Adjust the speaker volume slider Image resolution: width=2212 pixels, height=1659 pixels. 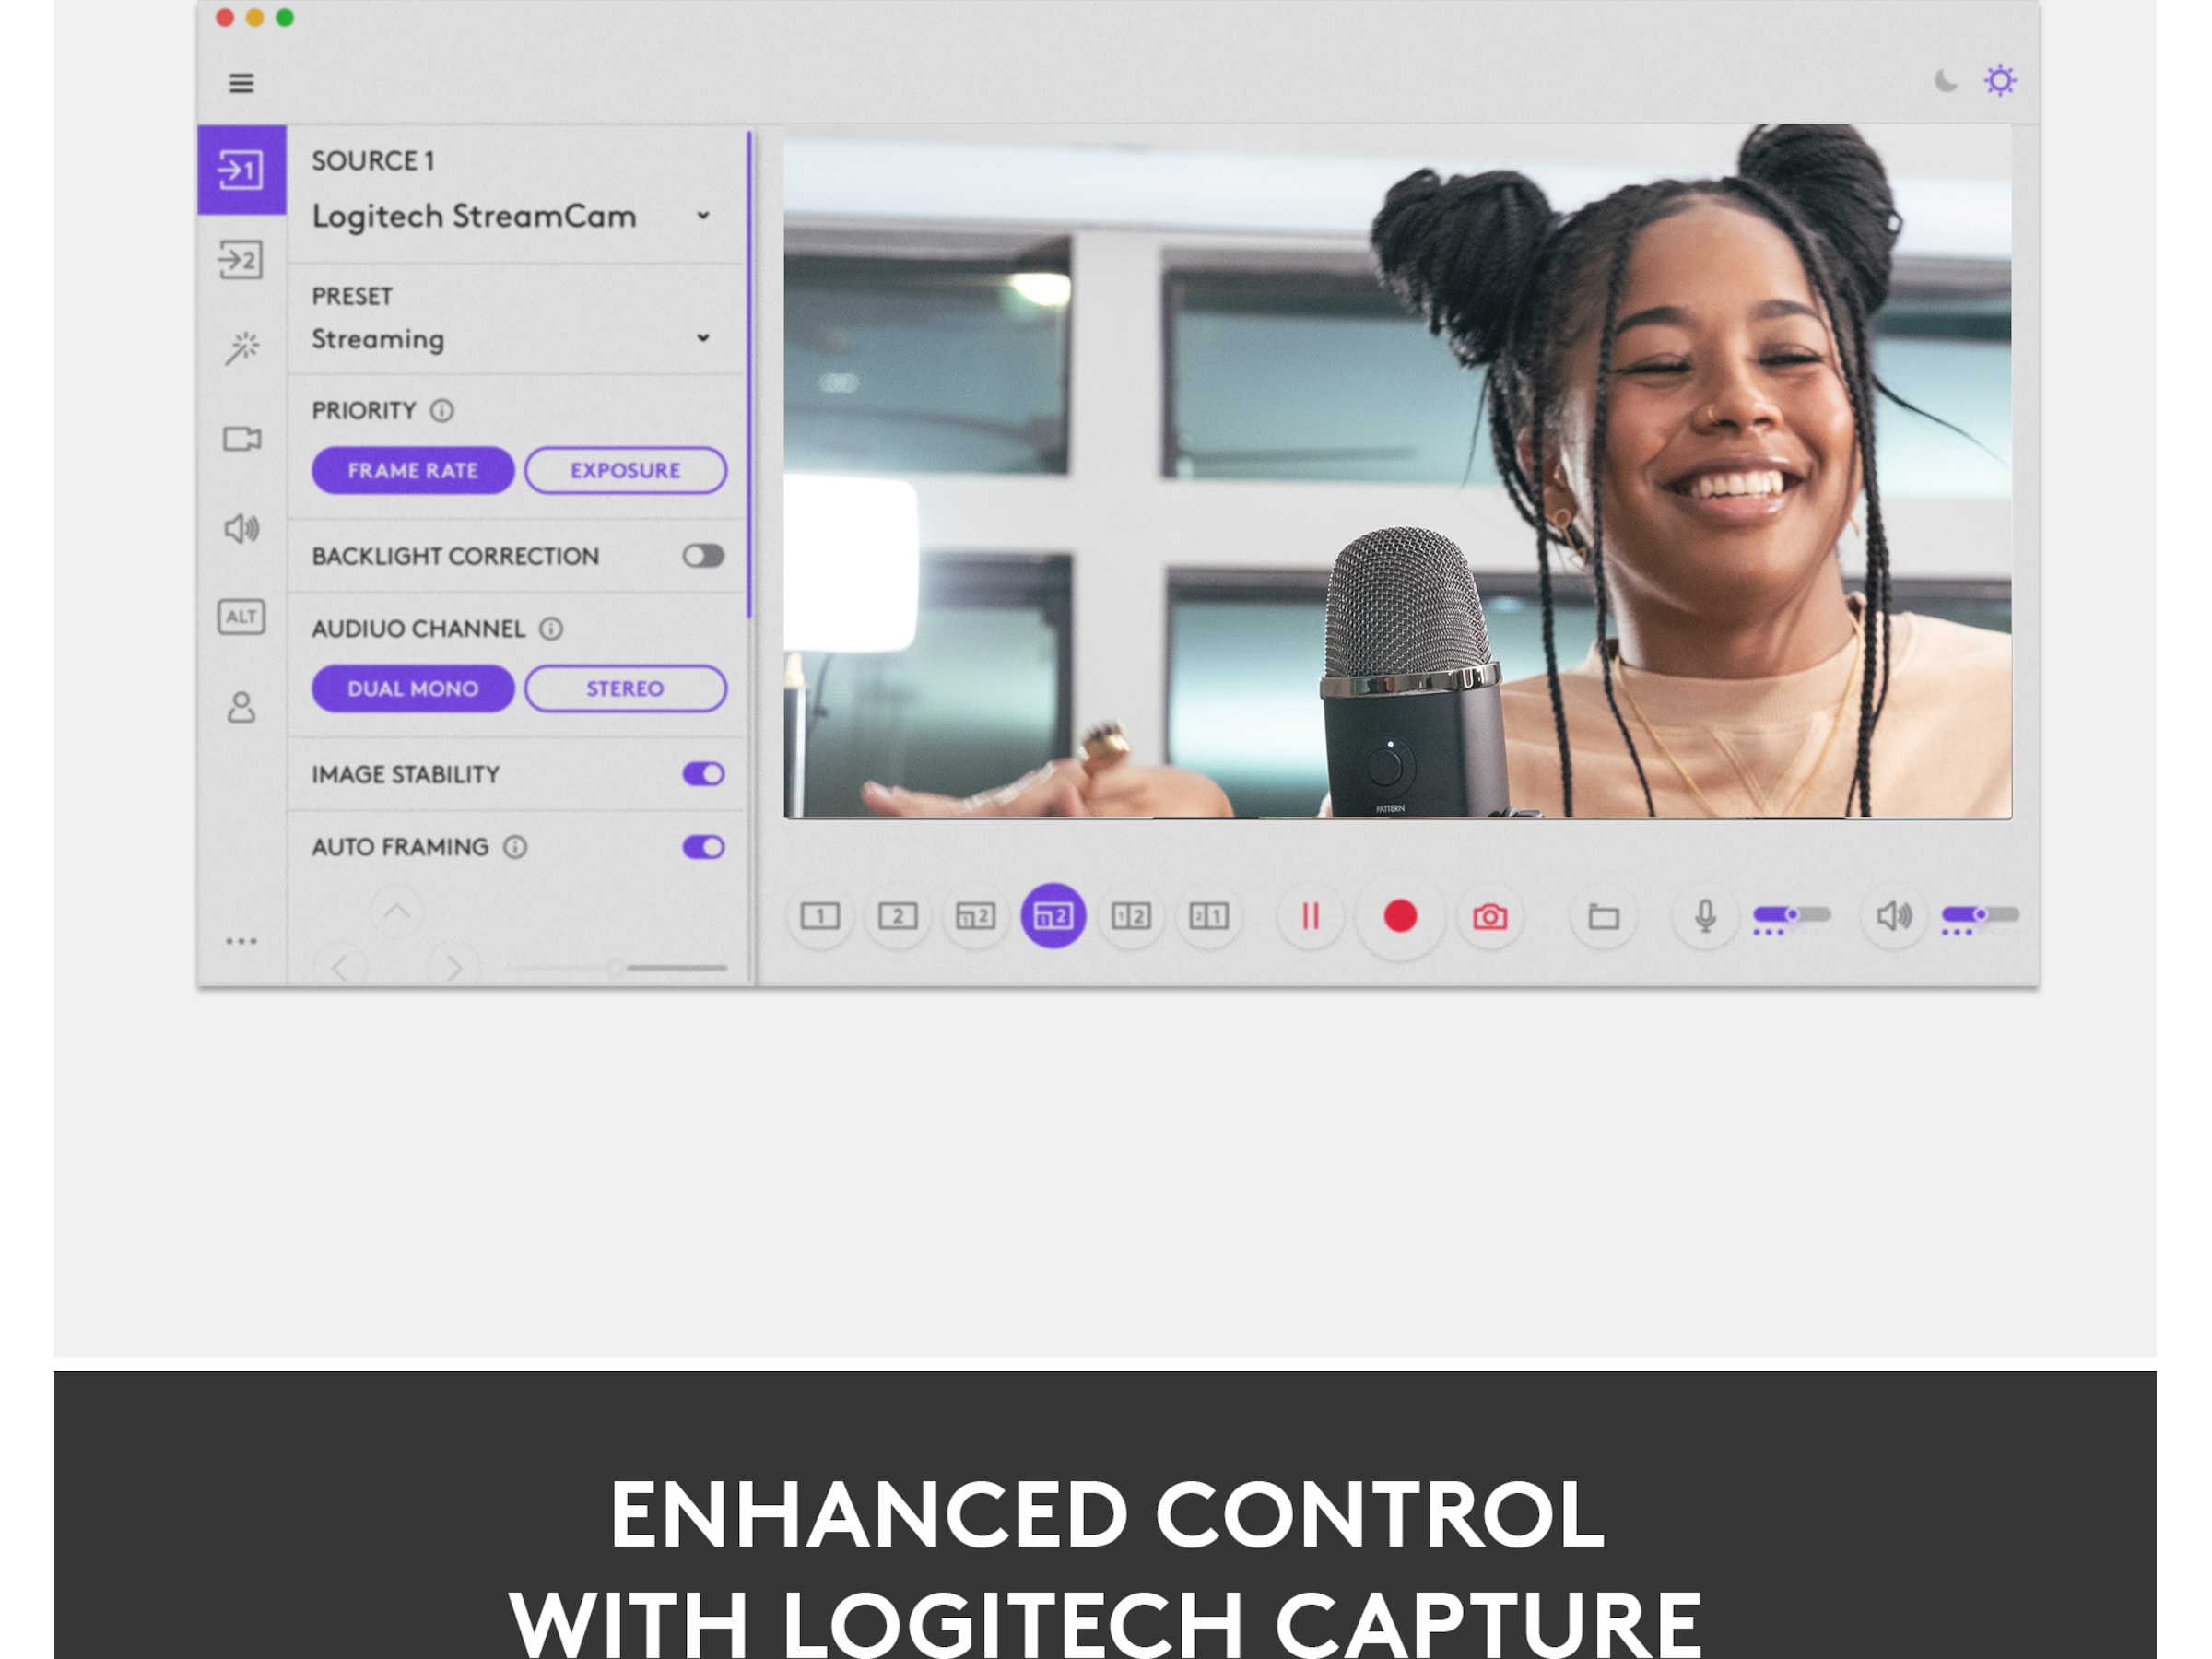click(1979, 914)
